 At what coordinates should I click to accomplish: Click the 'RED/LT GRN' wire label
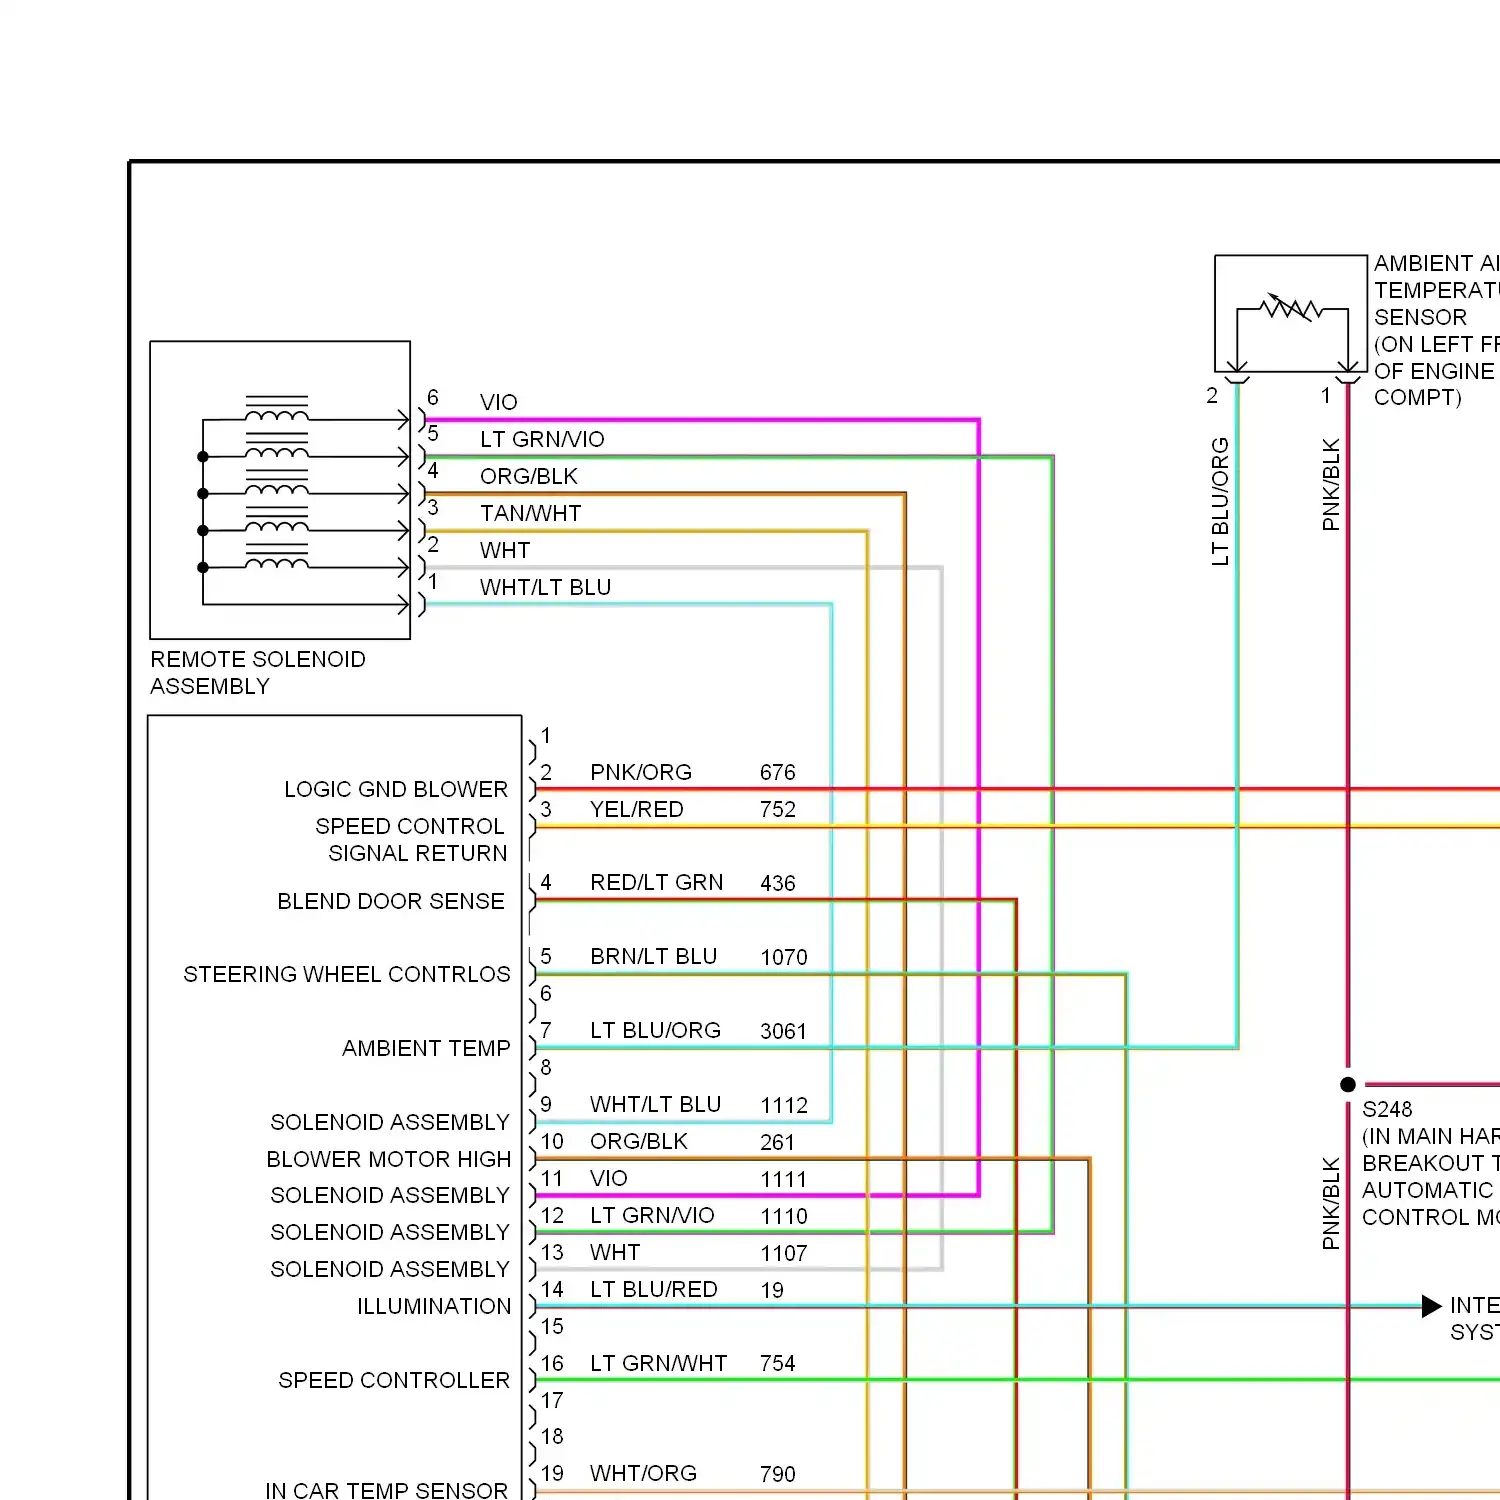656,882
